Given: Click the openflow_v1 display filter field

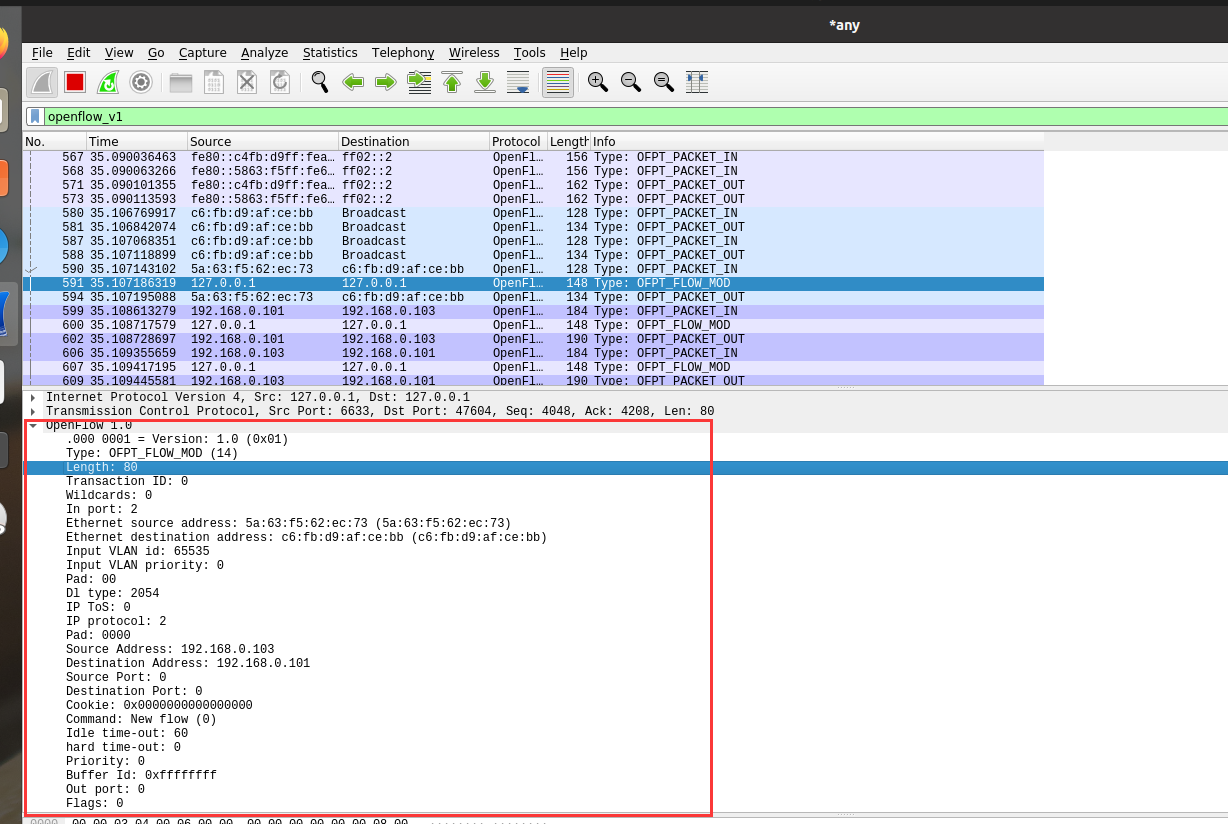Looking at the screenshot, I should (636, 117).
